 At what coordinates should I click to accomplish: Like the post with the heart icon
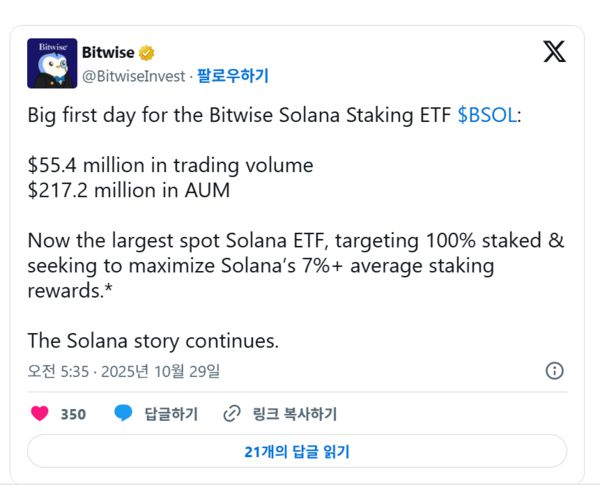click(40, 413)
